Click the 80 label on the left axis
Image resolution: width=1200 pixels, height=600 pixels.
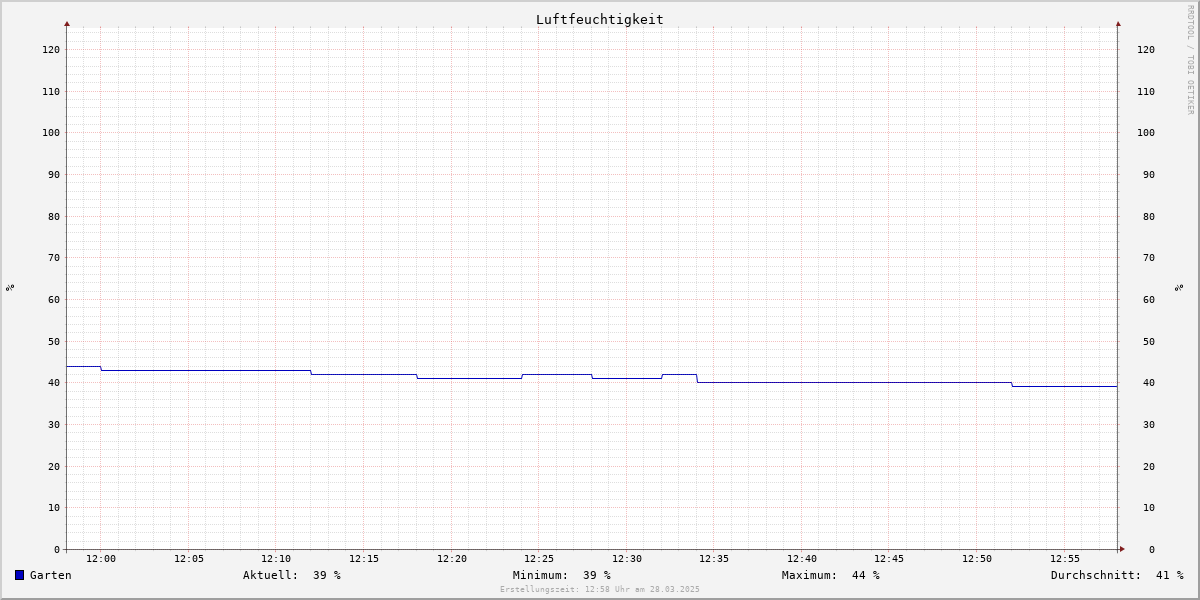coord(54,216)
